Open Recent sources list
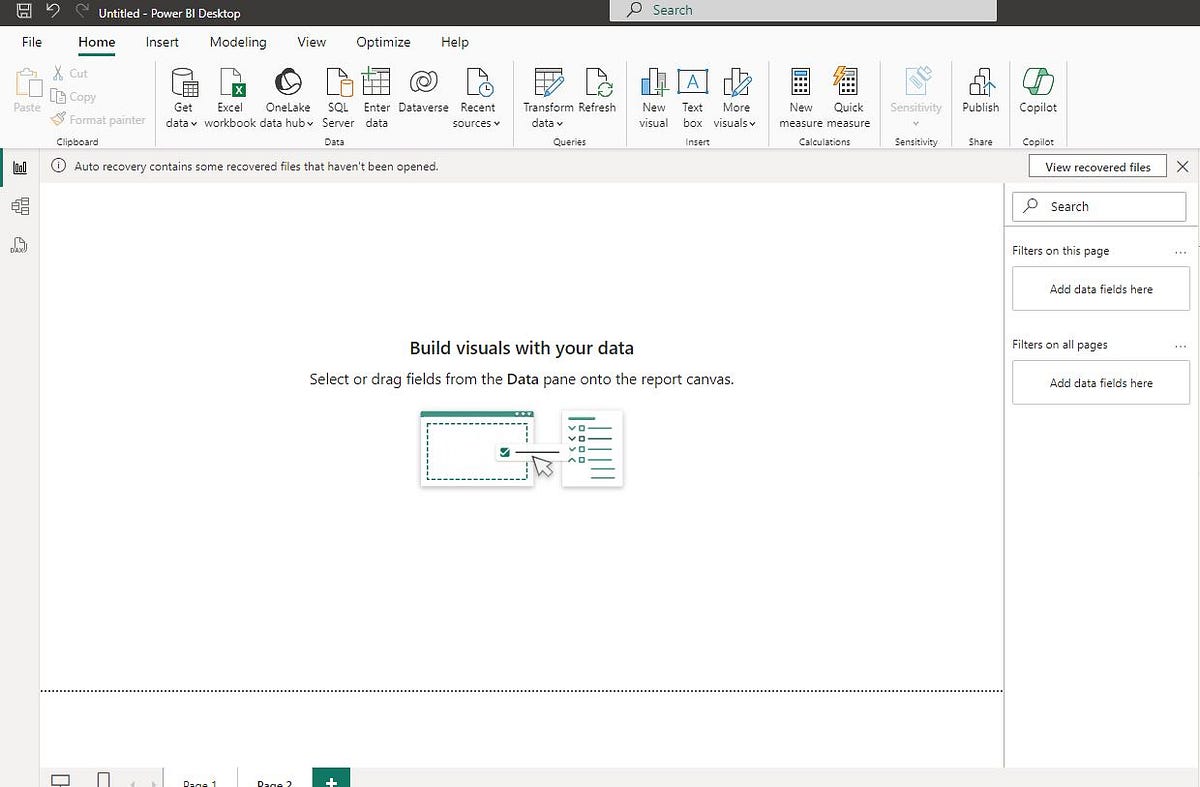 coord(477,99)
